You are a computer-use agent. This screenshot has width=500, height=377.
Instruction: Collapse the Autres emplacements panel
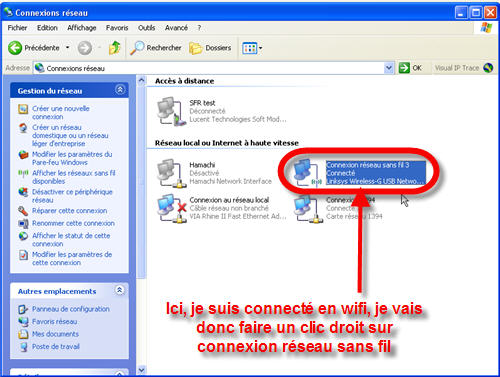click(x=120, y=290)
